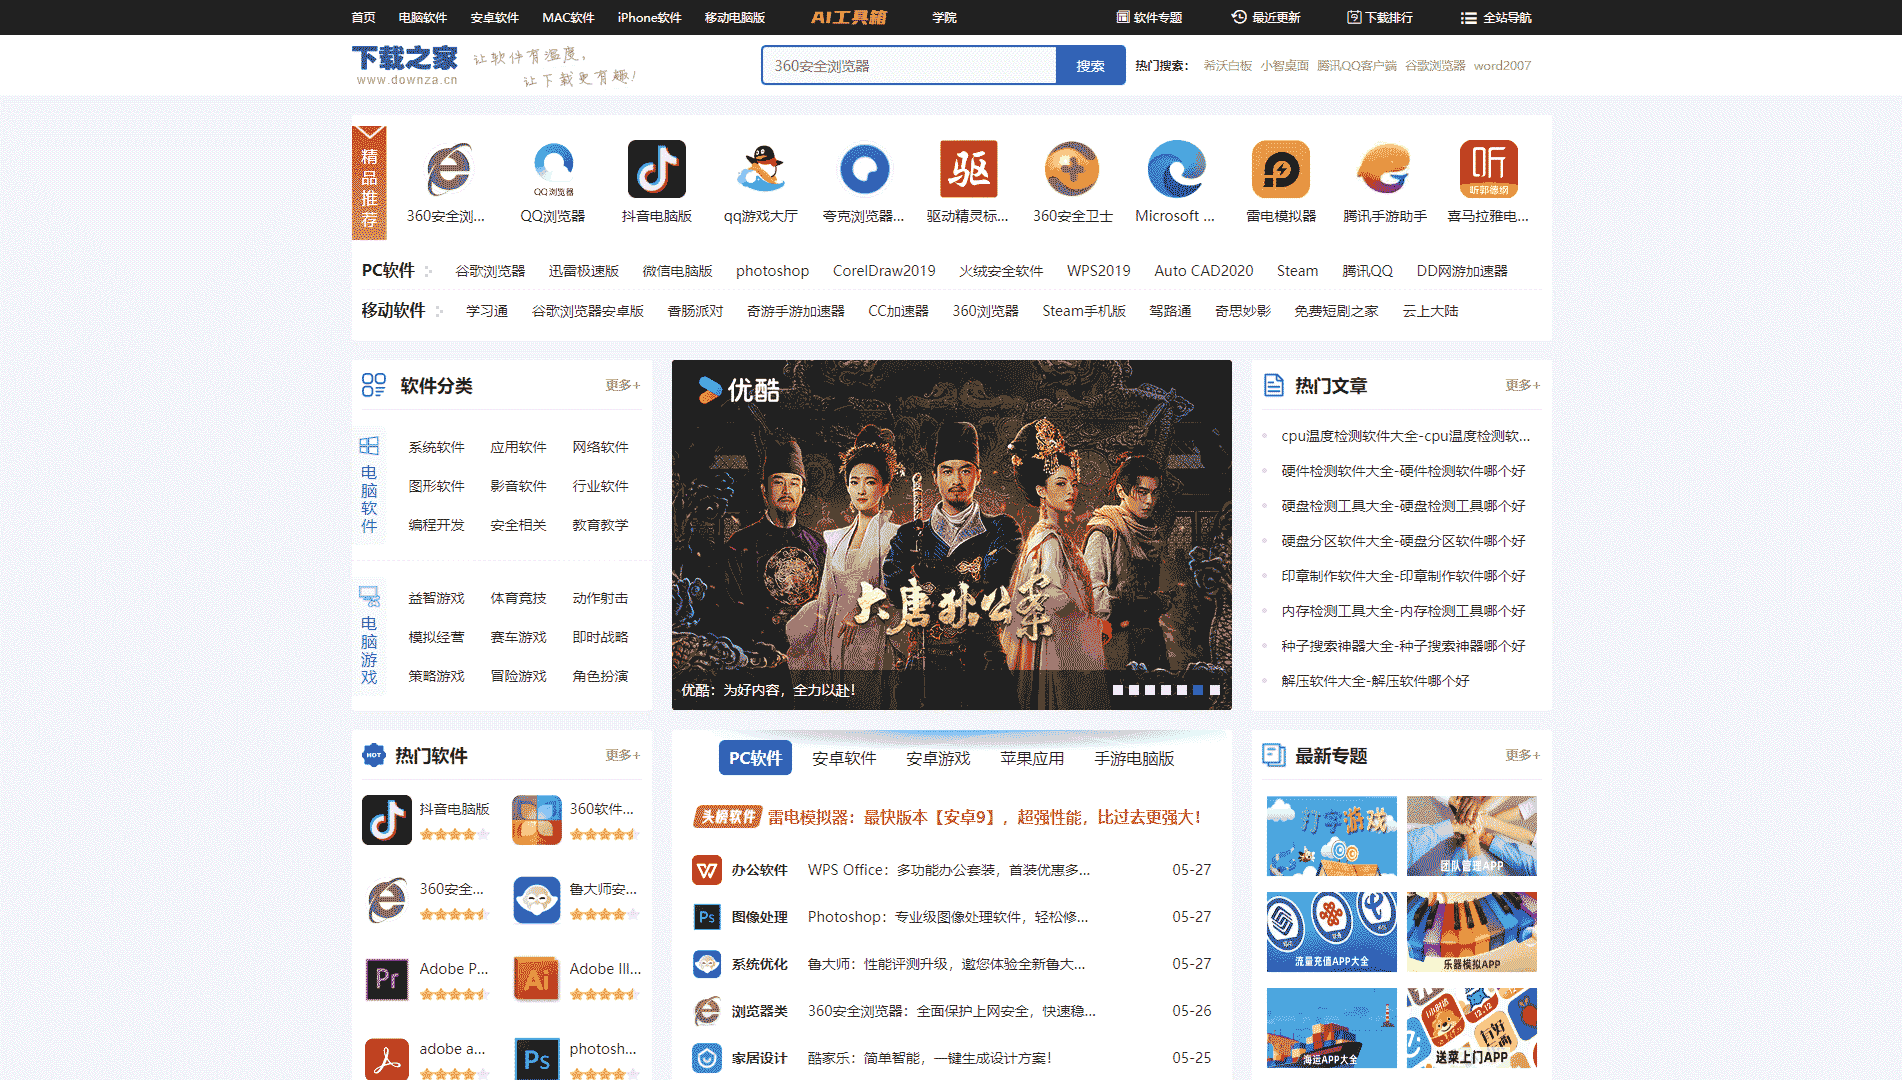
Task: Select the highlighted blue carousel dot
Action: pos(1198,690)
